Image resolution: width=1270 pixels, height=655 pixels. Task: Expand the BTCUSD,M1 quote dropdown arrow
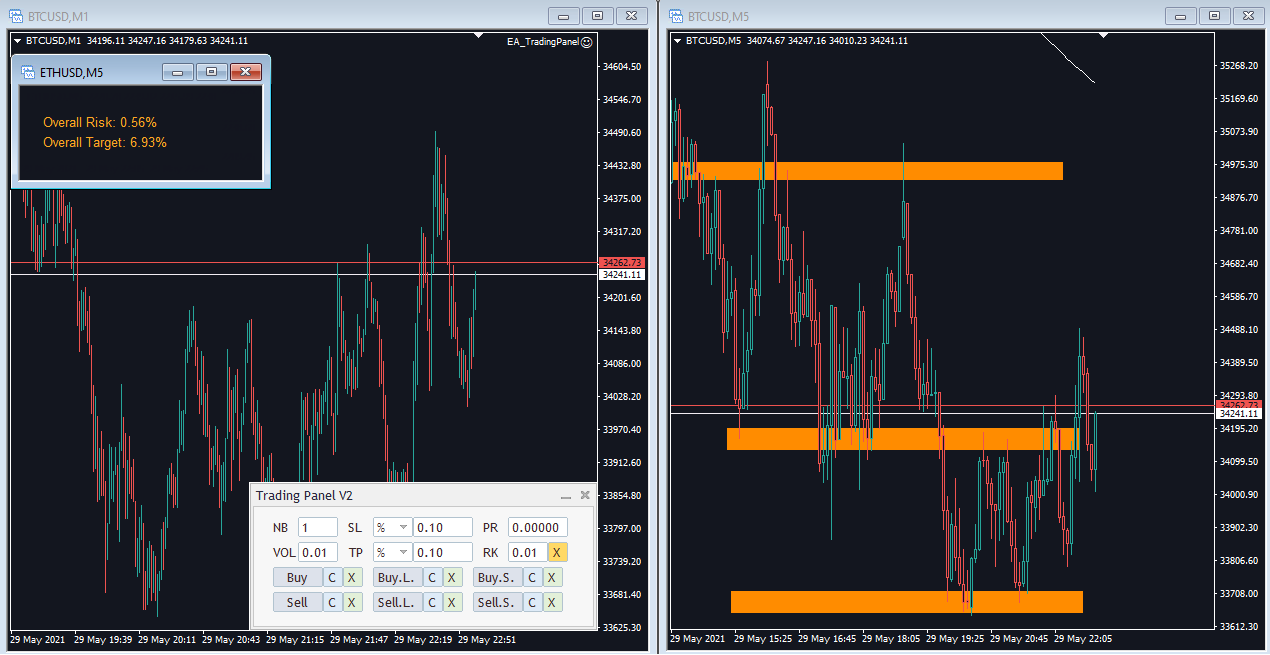pos(17,42)
